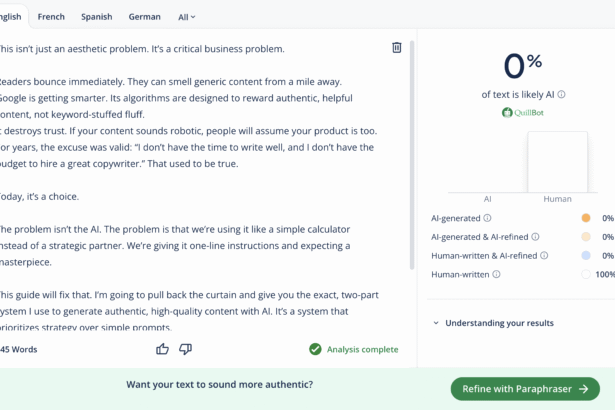Open info icon beside 'of text is likely AI'

[561, 95]
